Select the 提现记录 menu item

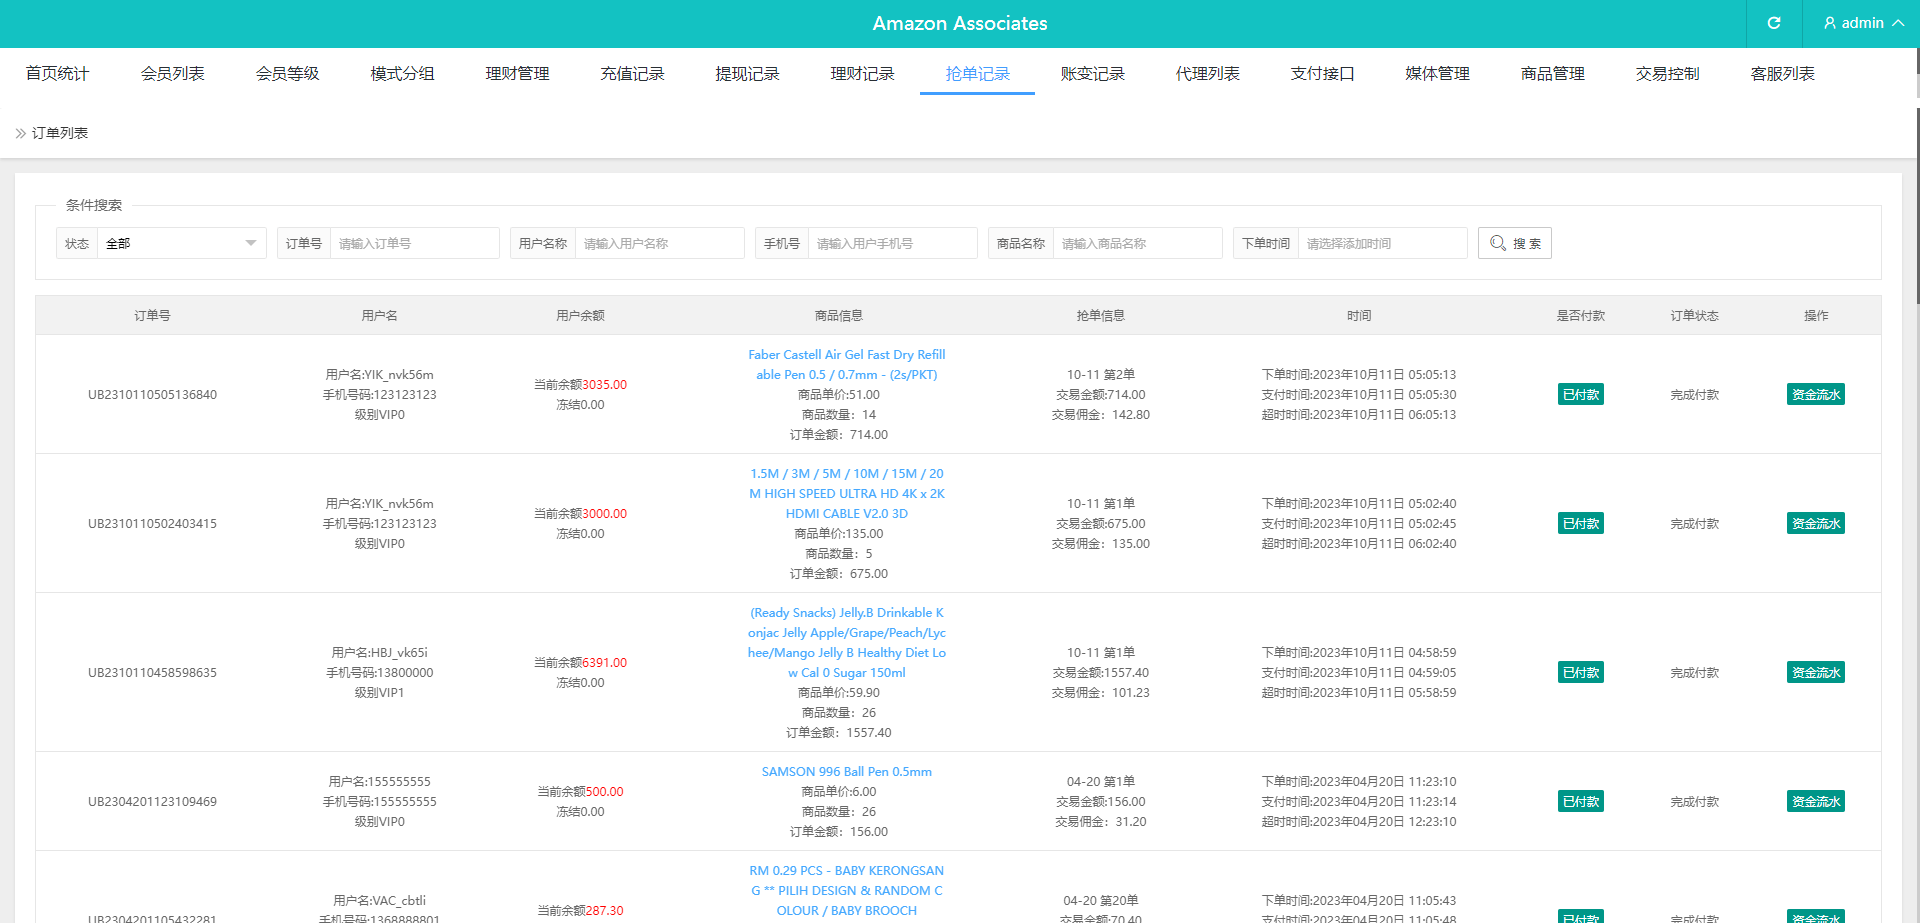747,74
